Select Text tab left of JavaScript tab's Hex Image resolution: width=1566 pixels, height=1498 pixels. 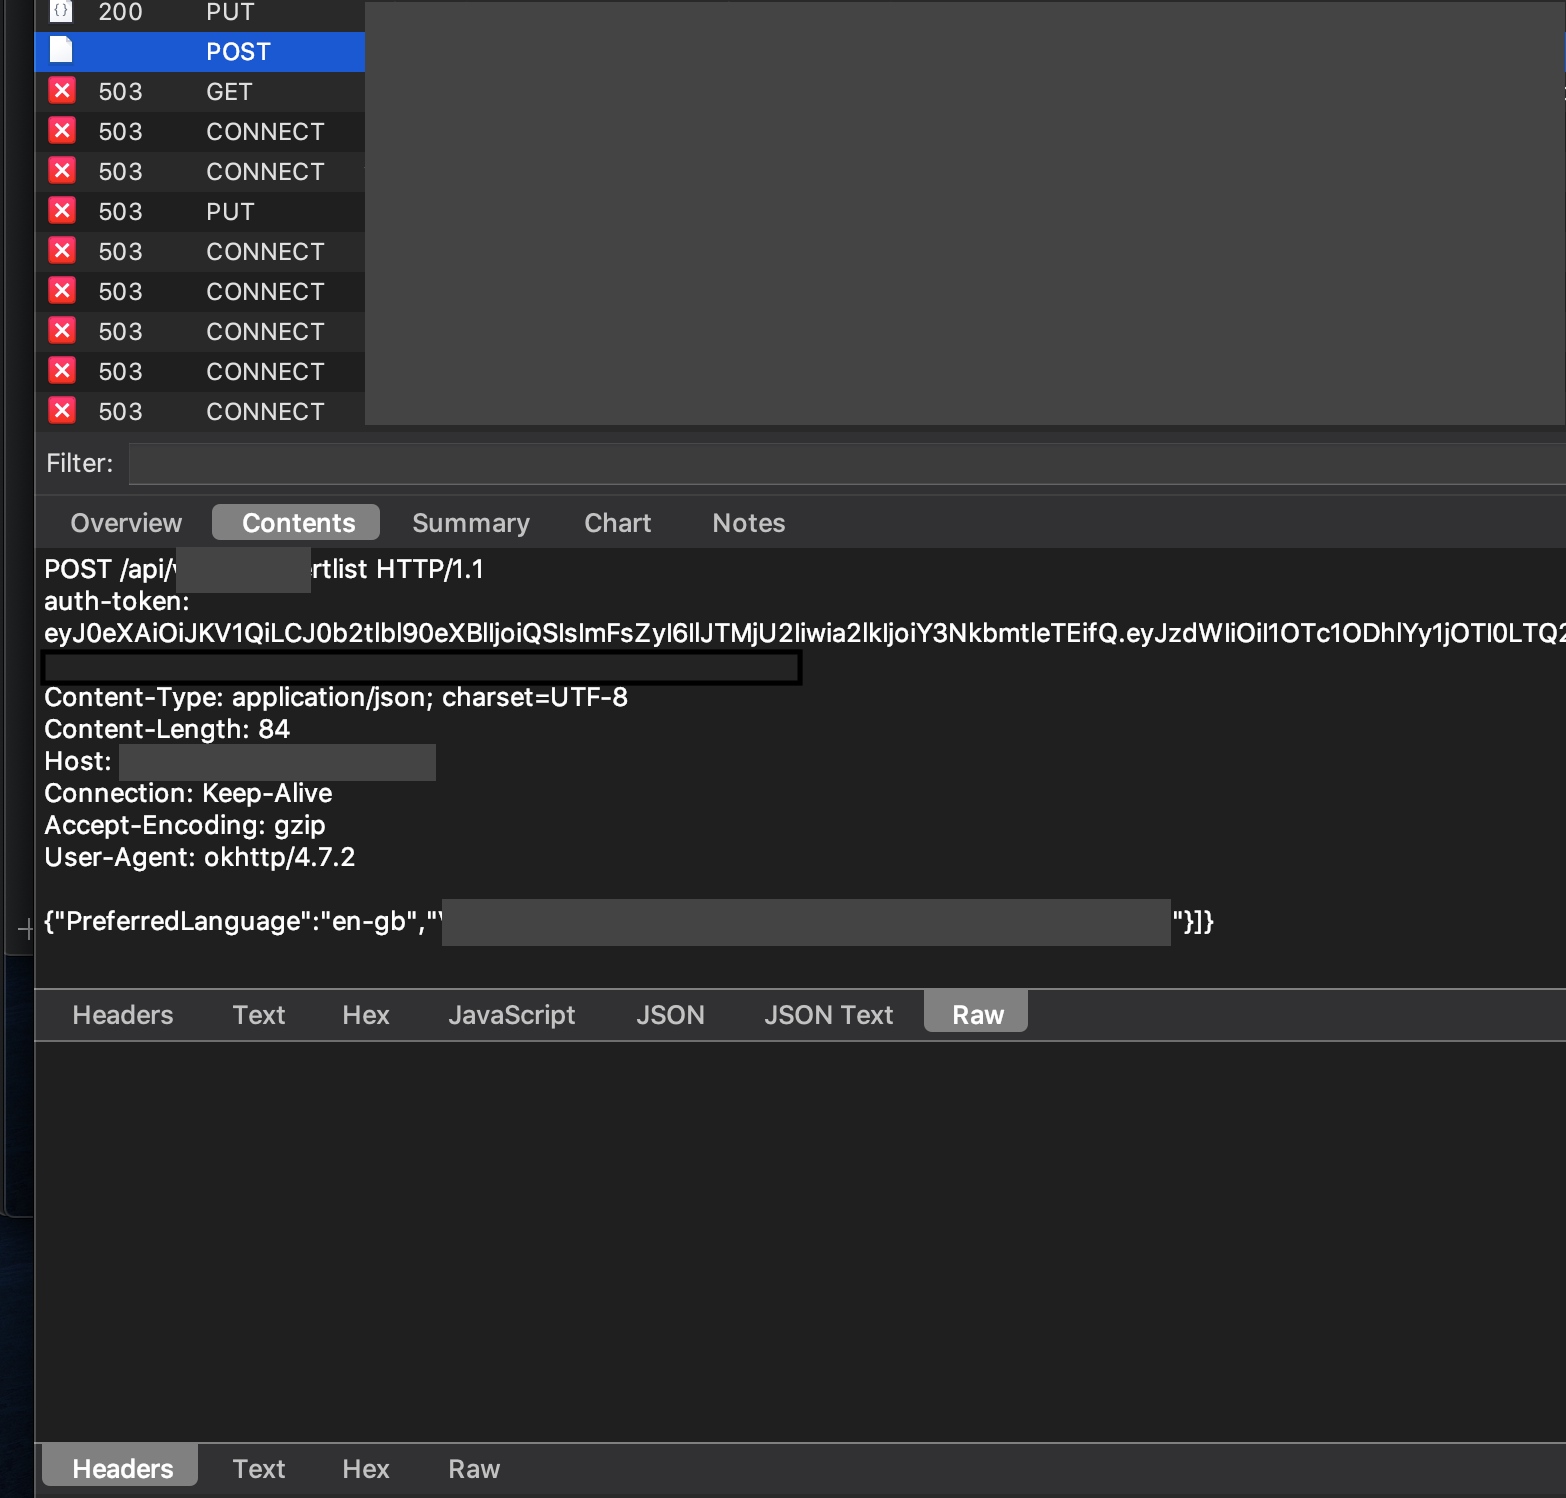pyautogui.click(x=259, y=1015)
